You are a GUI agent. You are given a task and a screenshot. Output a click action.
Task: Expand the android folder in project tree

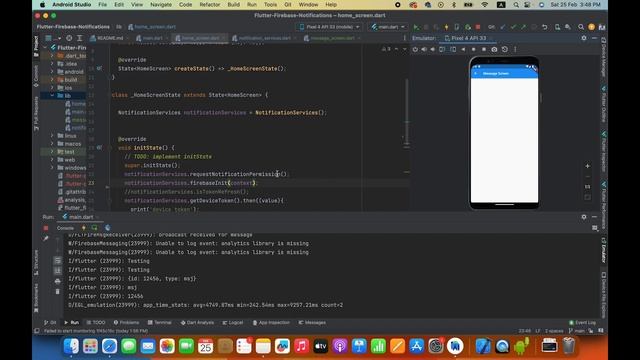52,72
